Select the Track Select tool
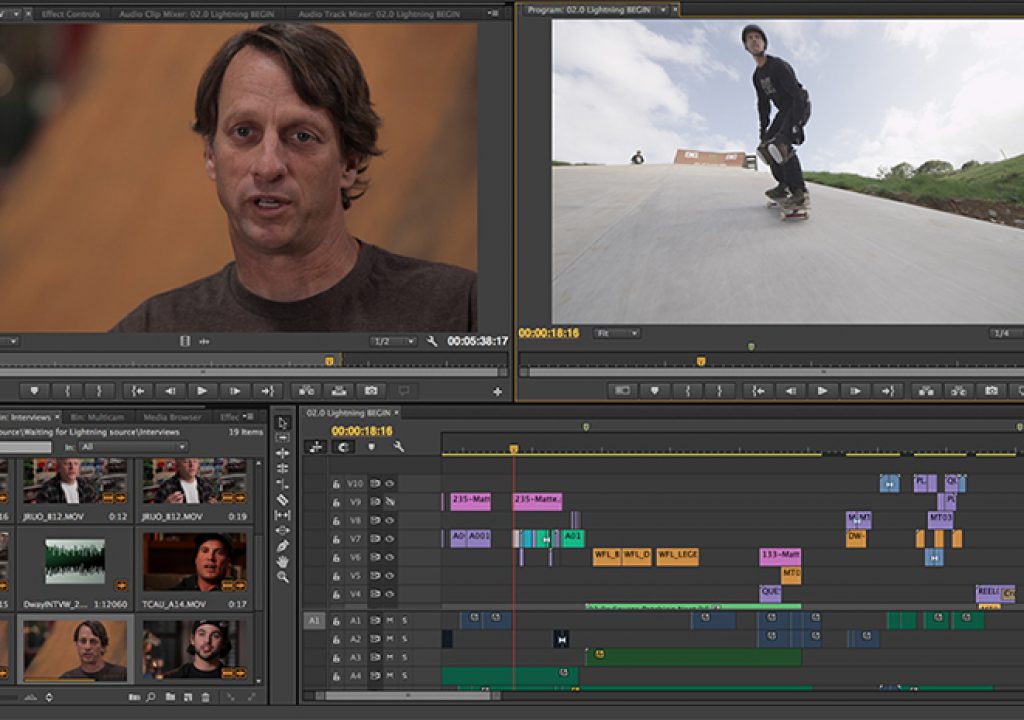 (283, 438)
